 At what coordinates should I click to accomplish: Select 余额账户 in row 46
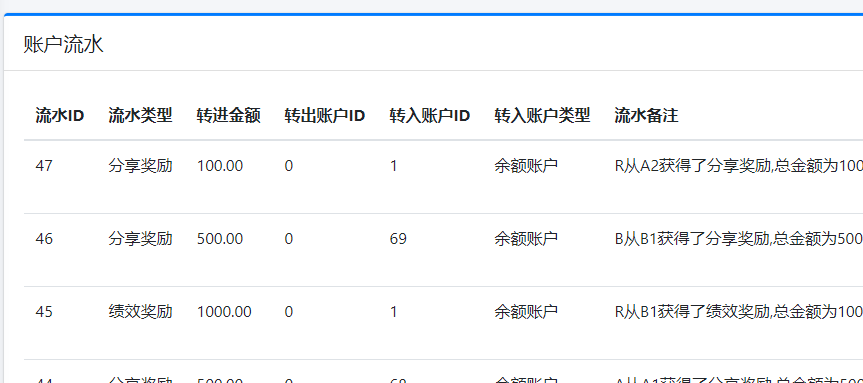[526, 239]
